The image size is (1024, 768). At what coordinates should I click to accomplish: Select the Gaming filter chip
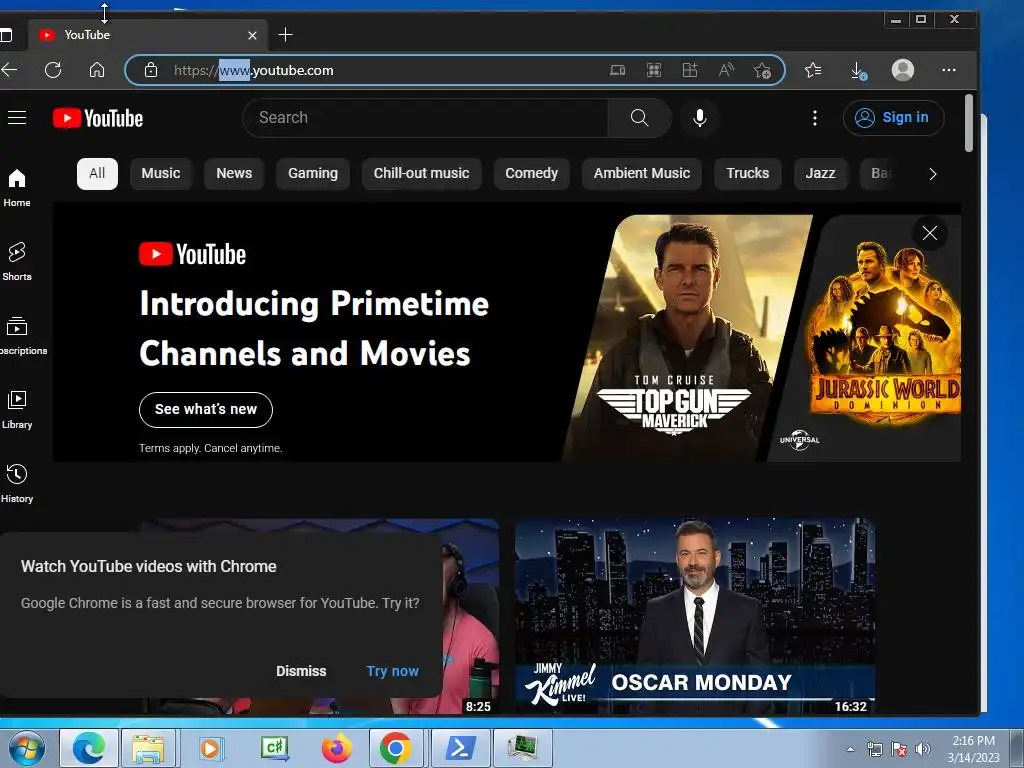(x=313, y=174)
